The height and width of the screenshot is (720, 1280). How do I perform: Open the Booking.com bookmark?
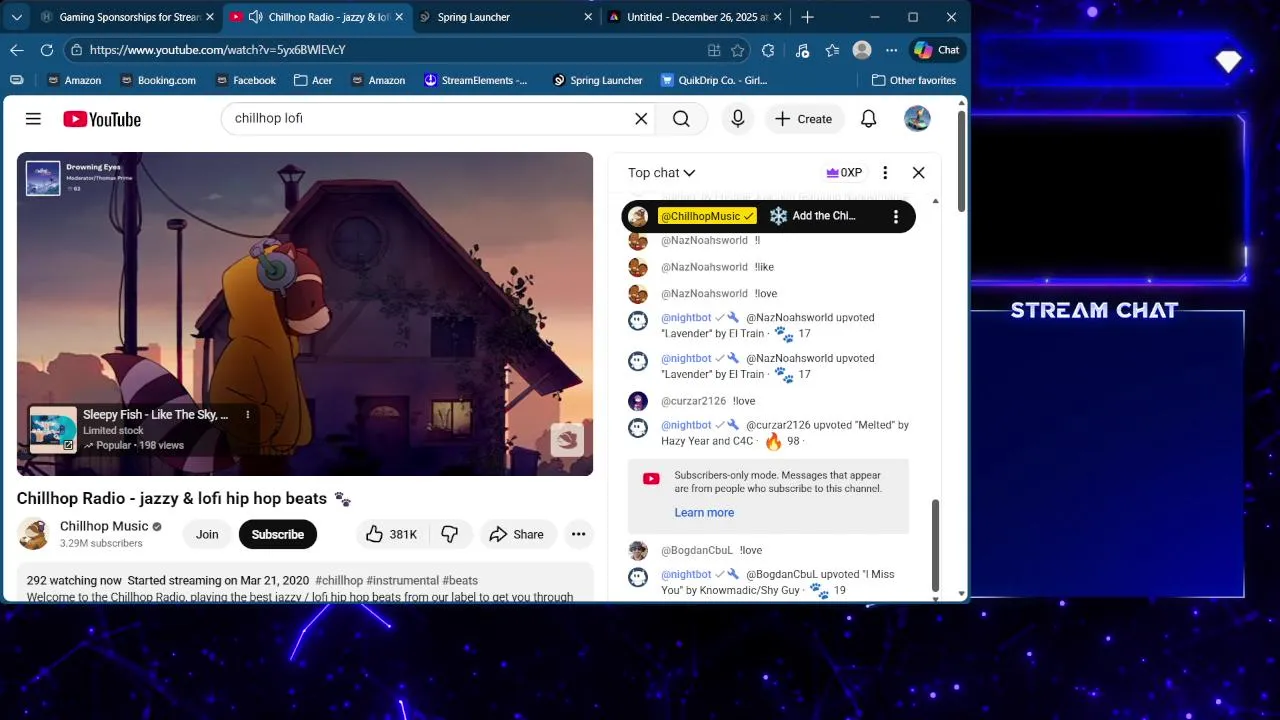coord(157,80)
